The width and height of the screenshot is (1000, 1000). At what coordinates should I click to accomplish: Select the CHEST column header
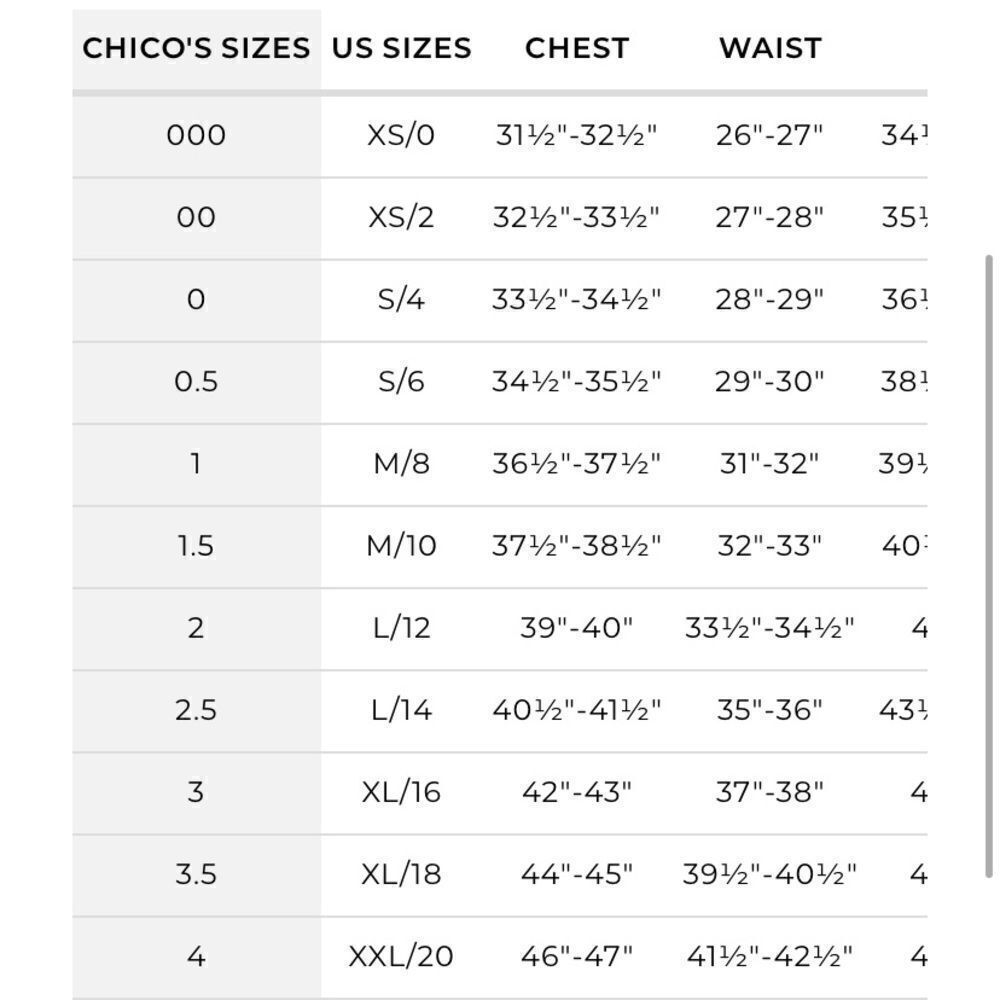pyautogui.click(x=577, y=48)
